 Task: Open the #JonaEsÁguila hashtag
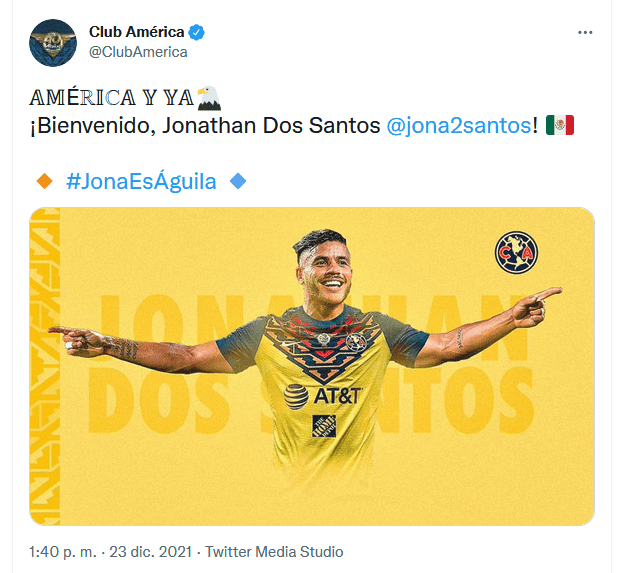[x=141, y=181]
